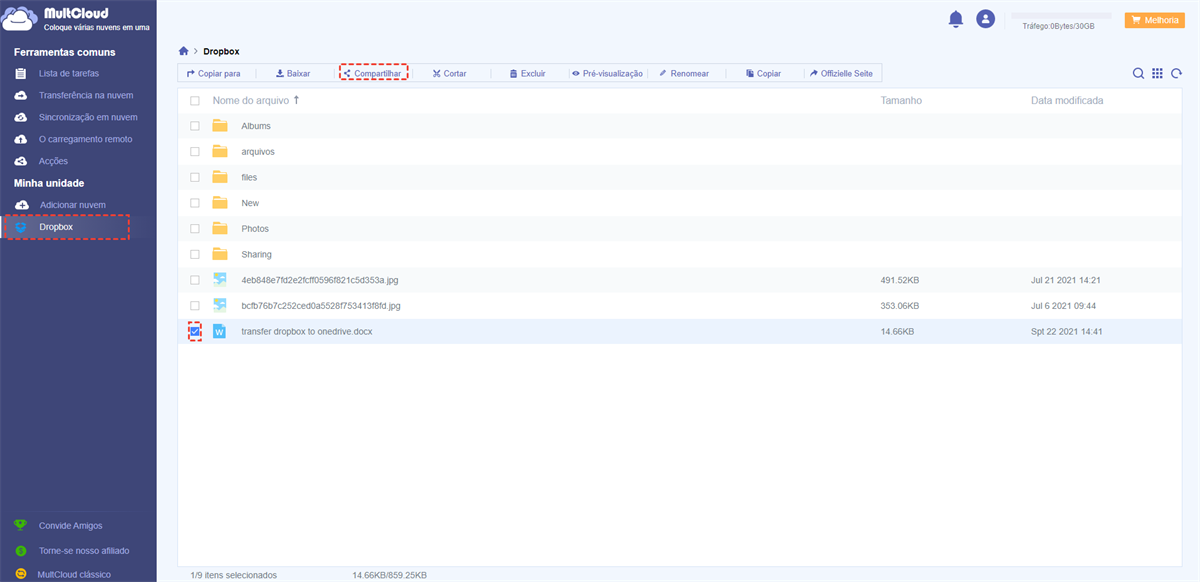Open the Photos folder name
1200x582 pixels.
(255, 229)
